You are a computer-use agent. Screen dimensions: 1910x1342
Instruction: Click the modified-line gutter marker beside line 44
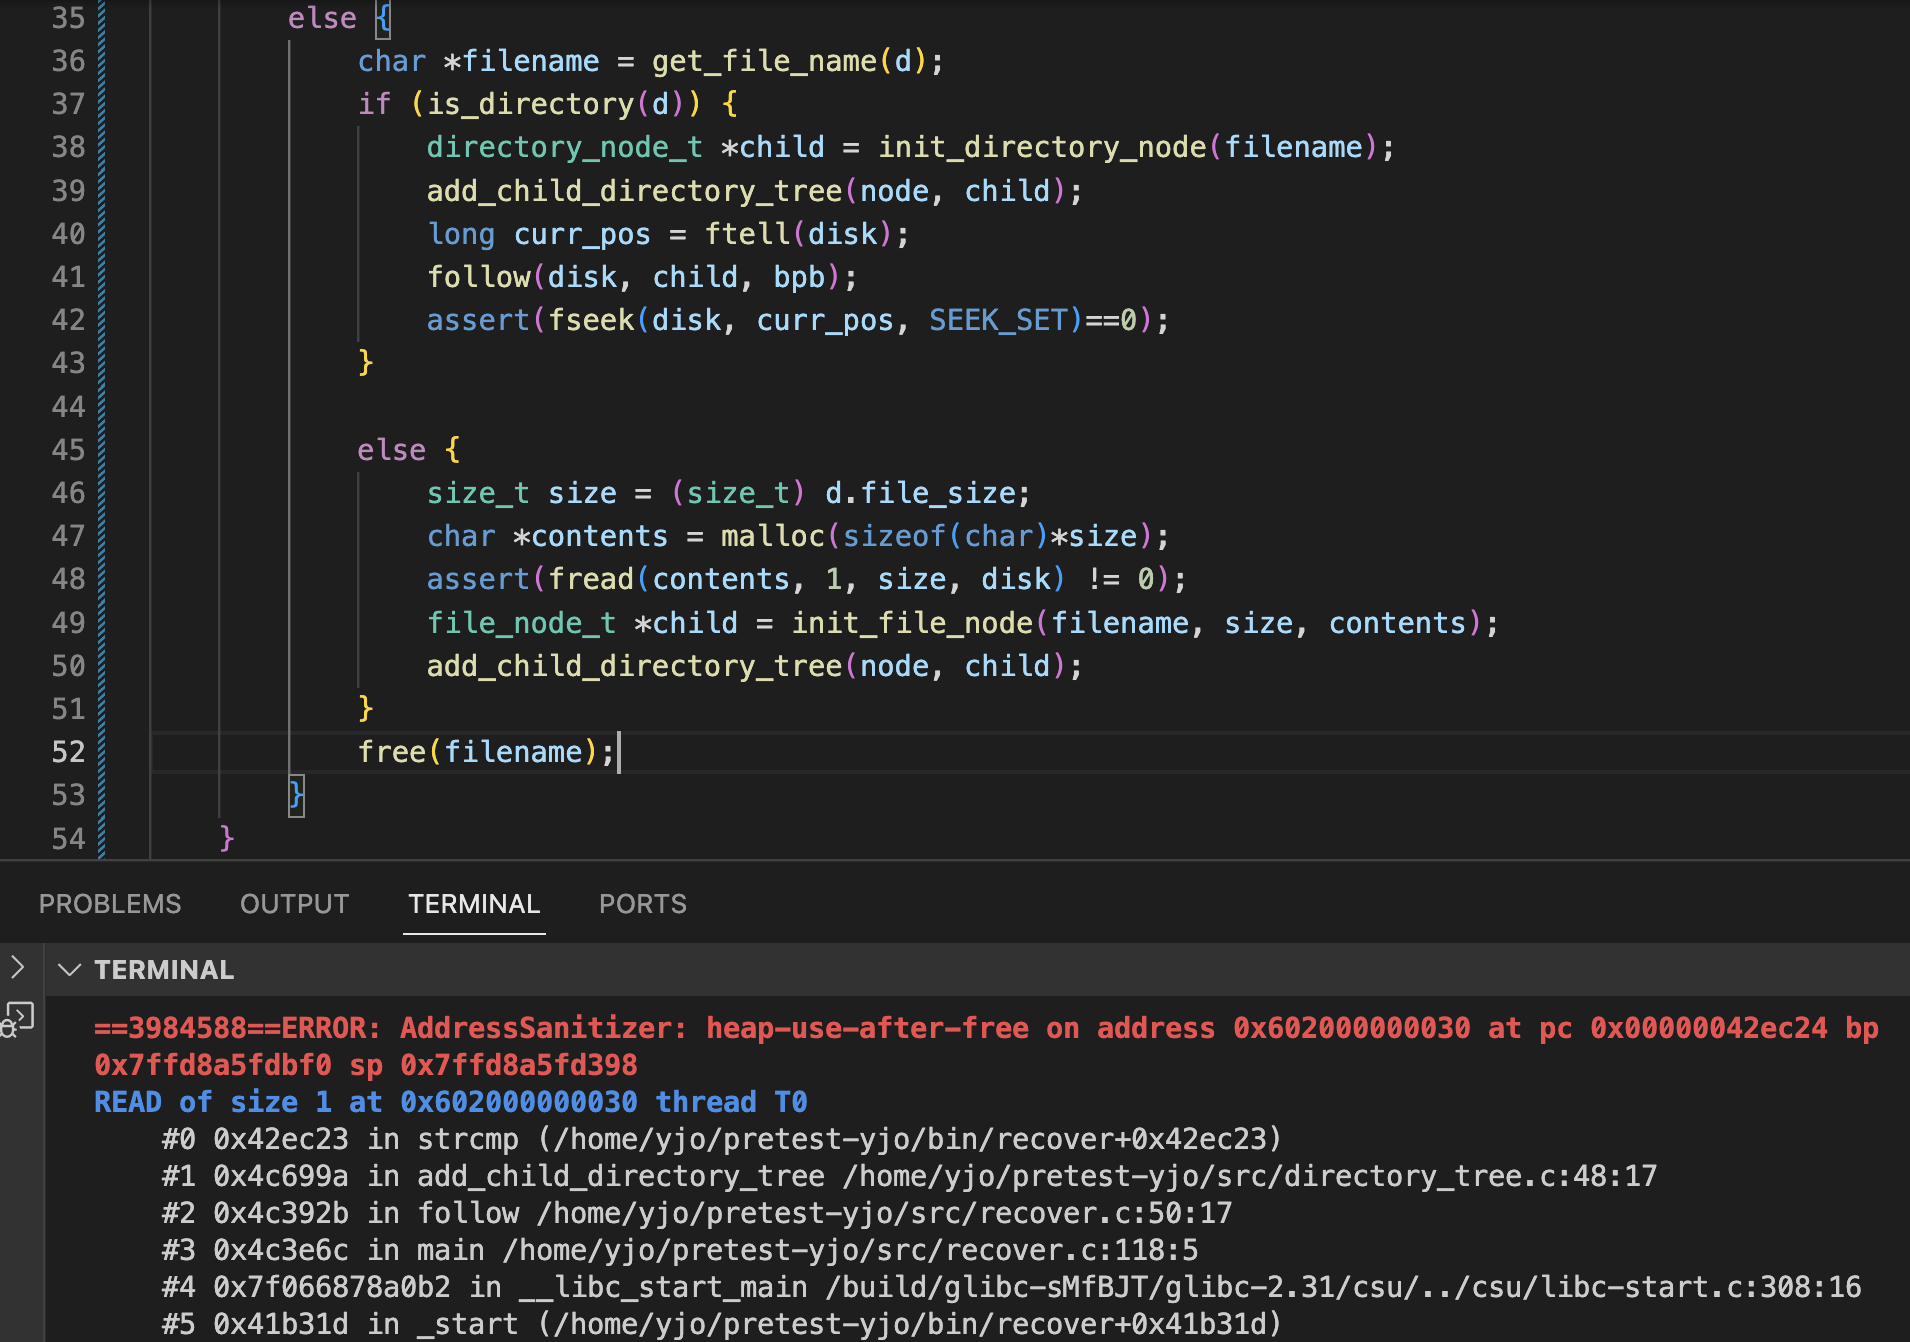tap(101, 406)
